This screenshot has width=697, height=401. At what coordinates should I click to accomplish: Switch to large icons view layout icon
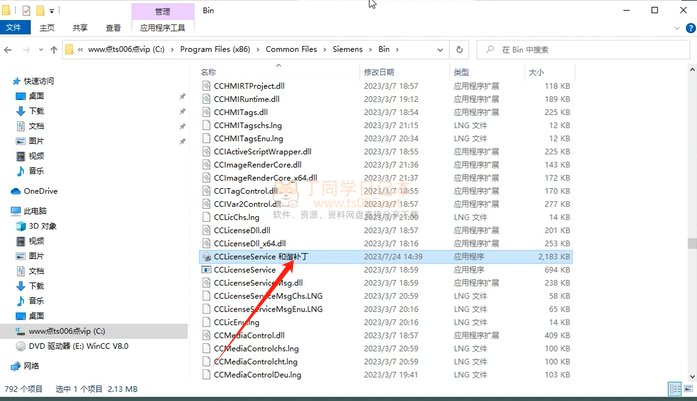pyautogui.click(x=689, y=389)
